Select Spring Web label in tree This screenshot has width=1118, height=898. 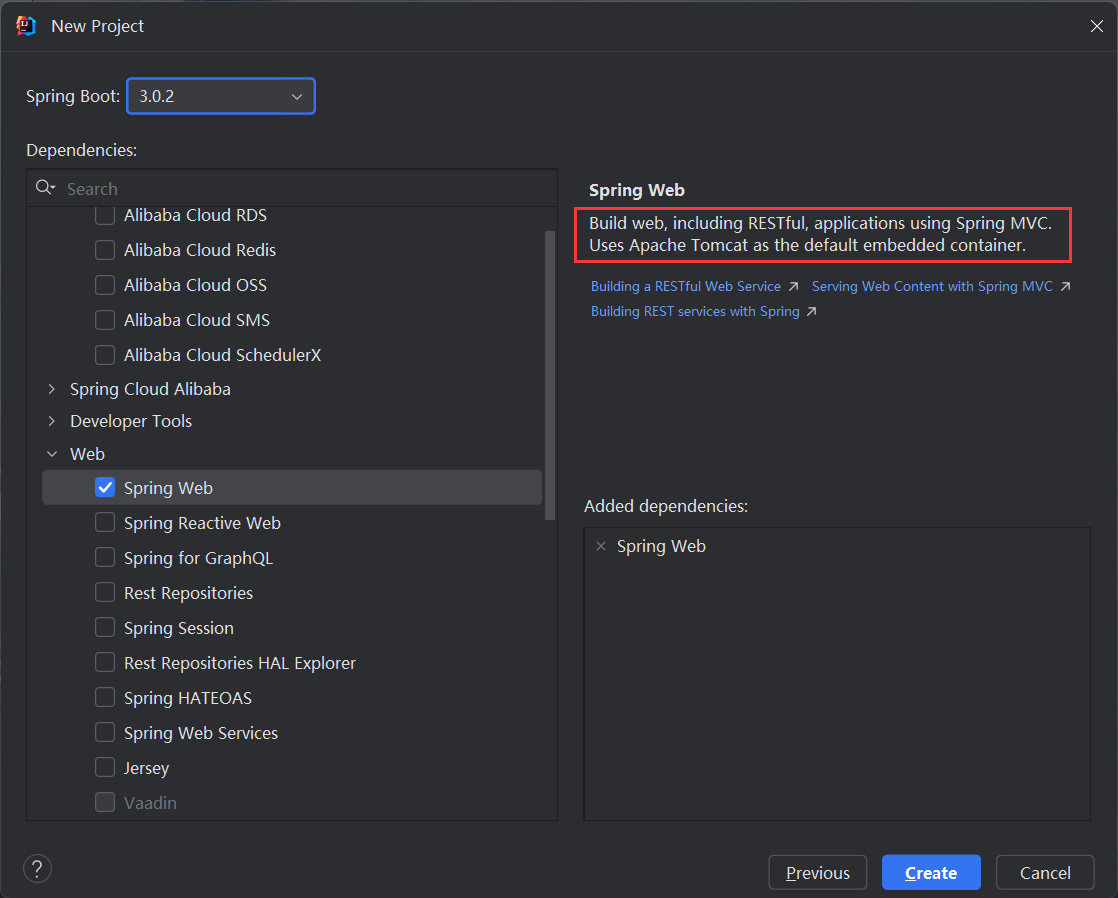point(168,488)
